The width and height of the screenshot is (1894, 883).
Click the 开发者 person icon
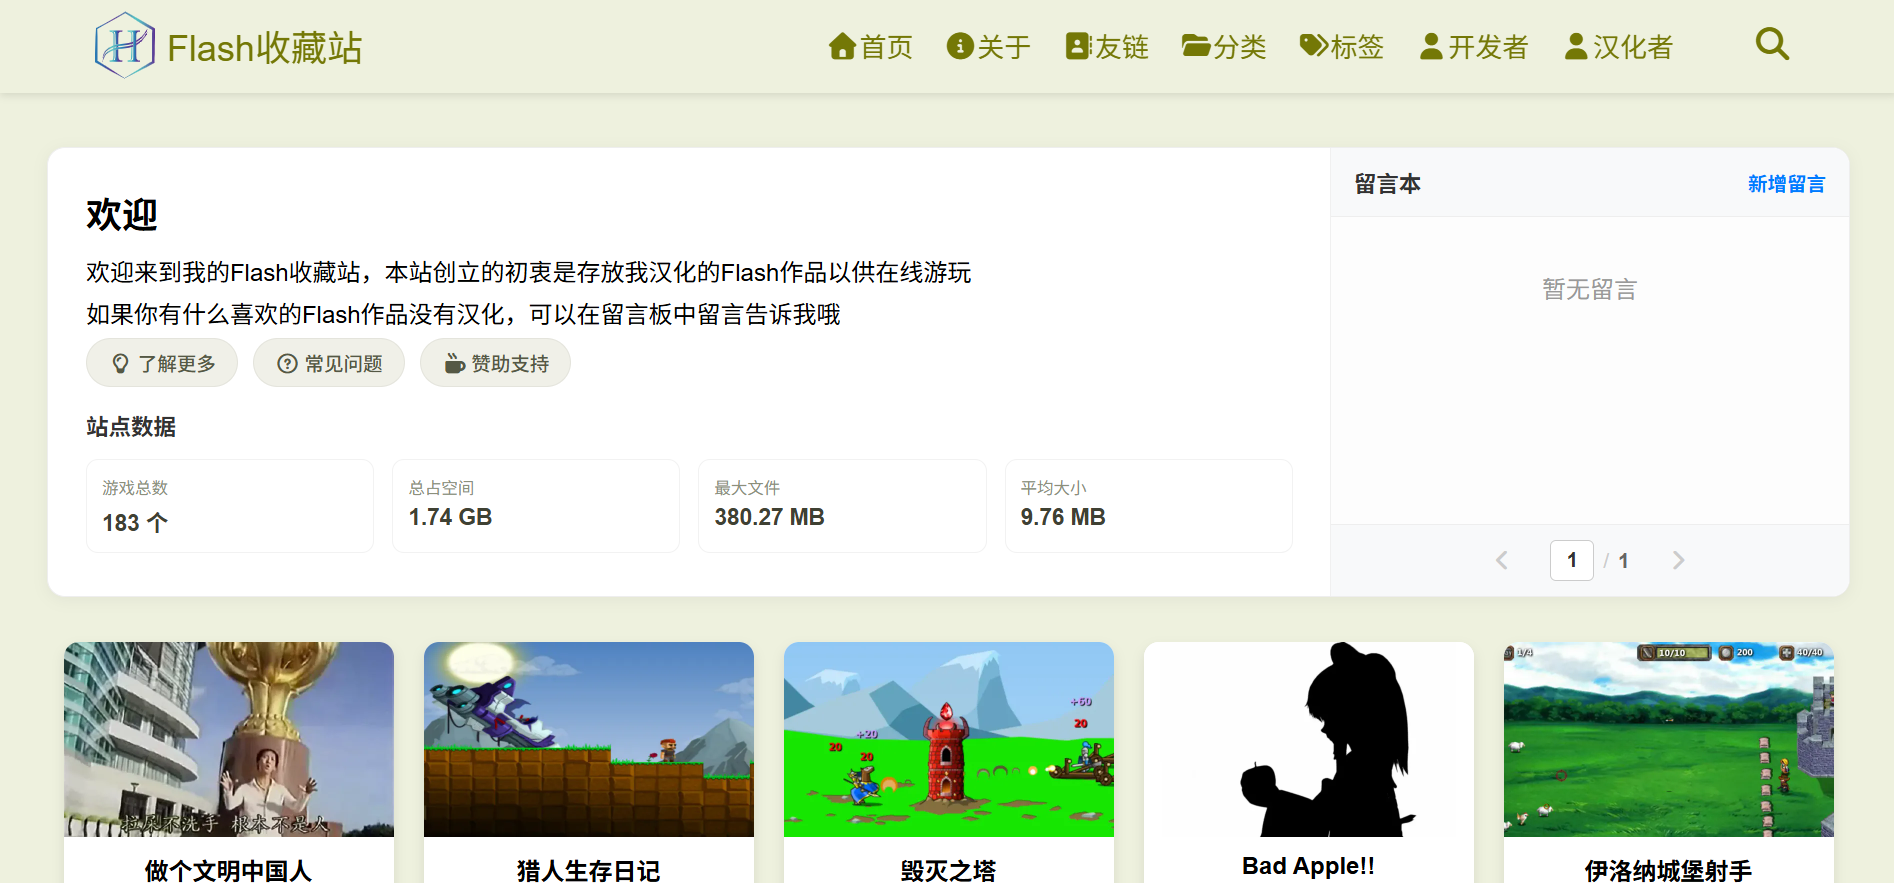pyautogui.click(x=1431, y=47)
